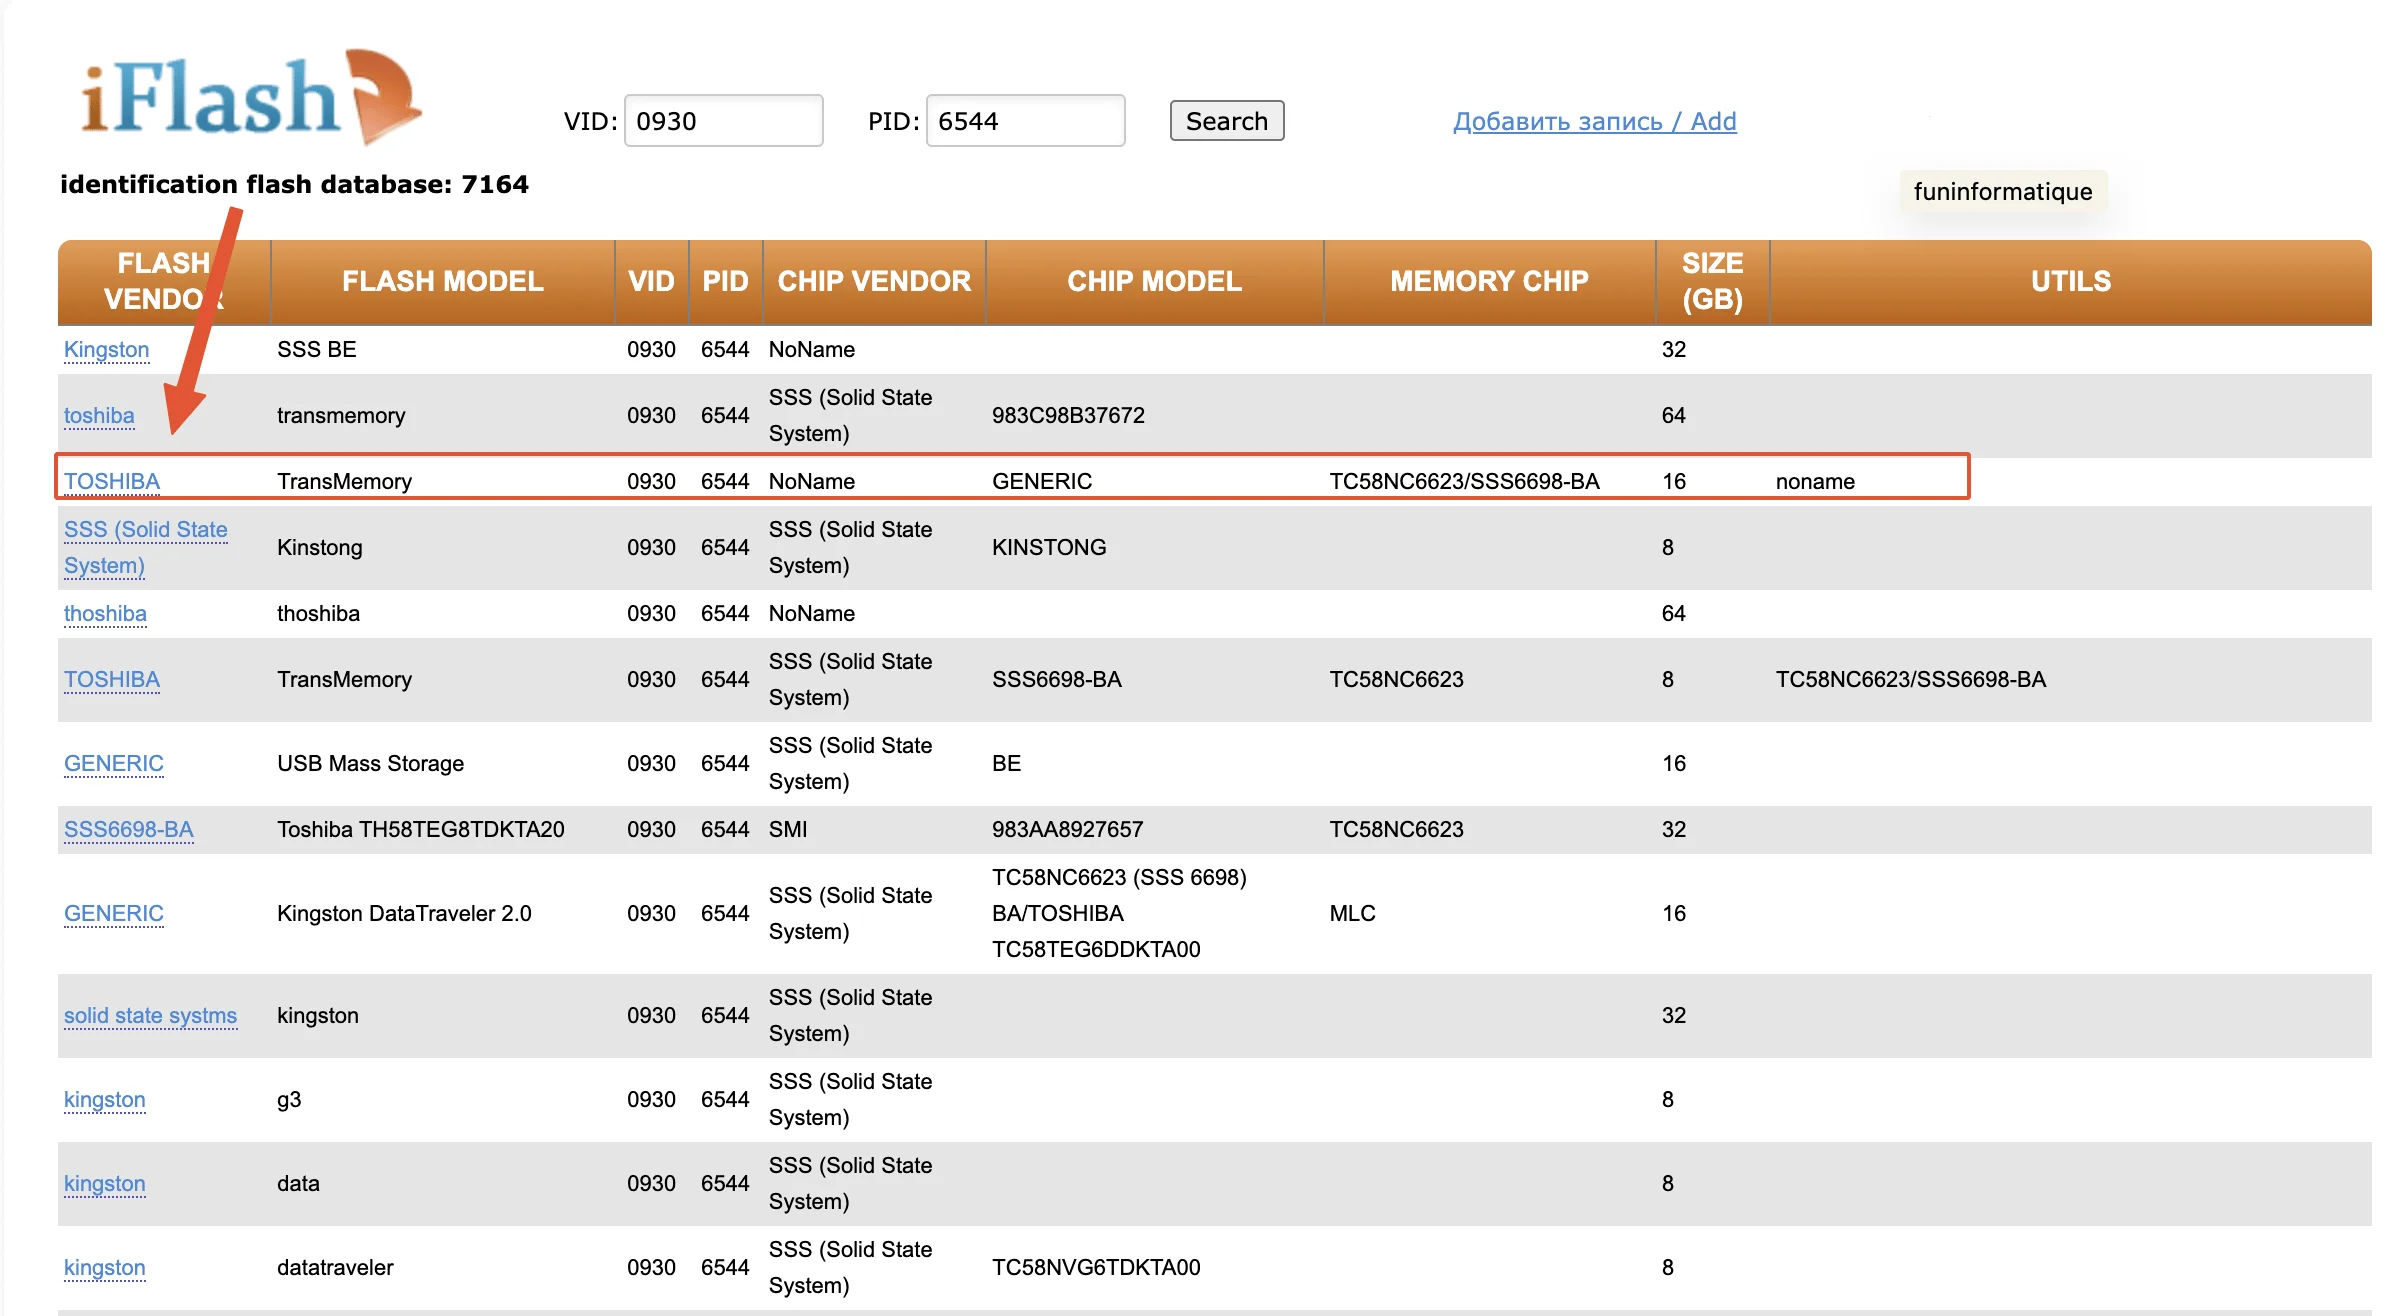Open the Добавить запись / Add link
The image size is (2390, 1316).
click(x=1594, y=121)
